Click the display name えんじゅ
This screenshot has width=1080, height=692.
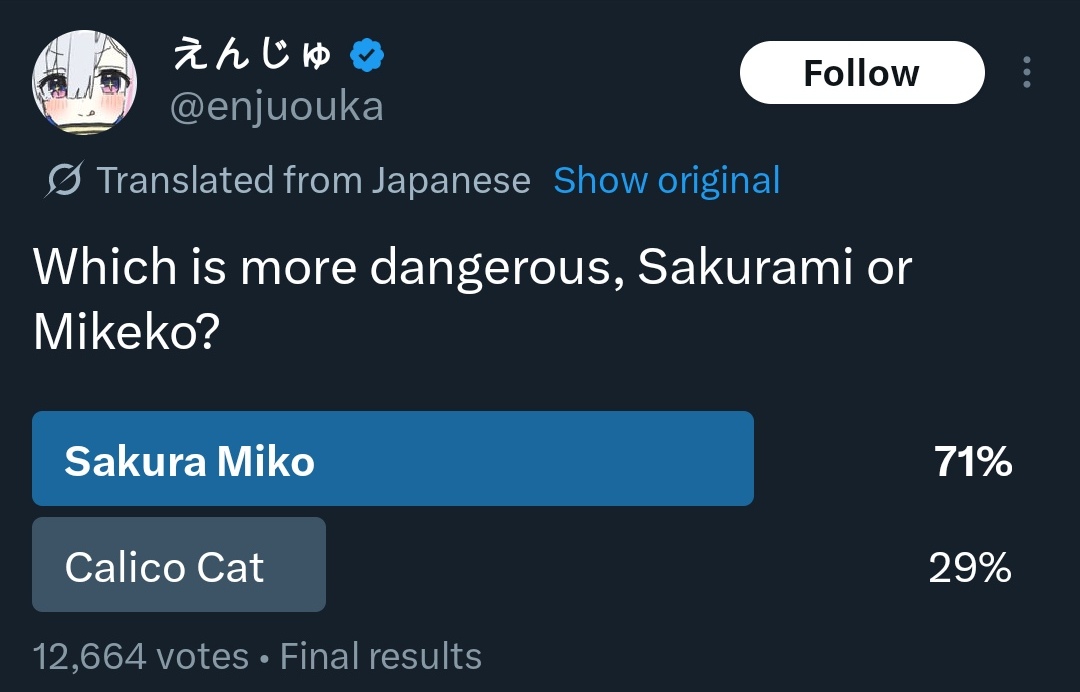[x=252, y=54]
